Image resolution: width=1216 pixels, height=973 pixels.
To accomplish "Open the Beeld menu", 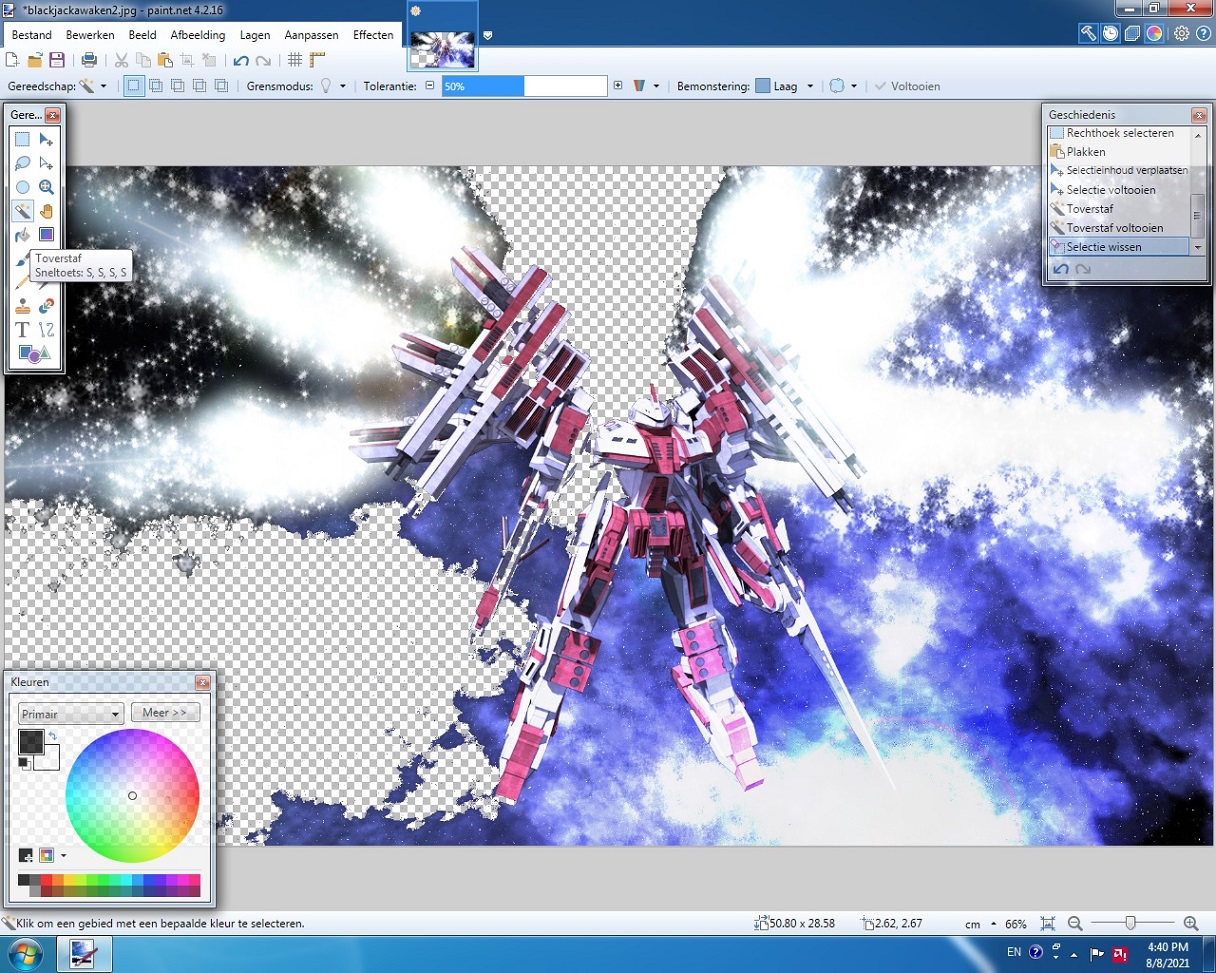I will 142,35.
